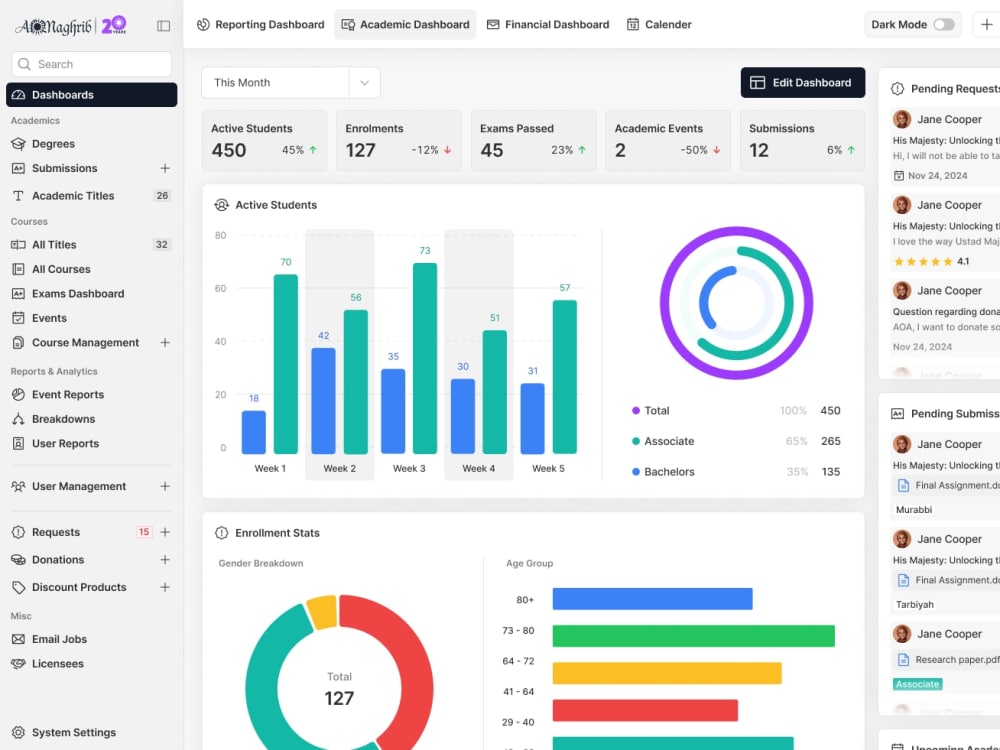Click the System Settings gear icon
Image resolution: width=1000 pixels, height=750 pixels.
18,732
